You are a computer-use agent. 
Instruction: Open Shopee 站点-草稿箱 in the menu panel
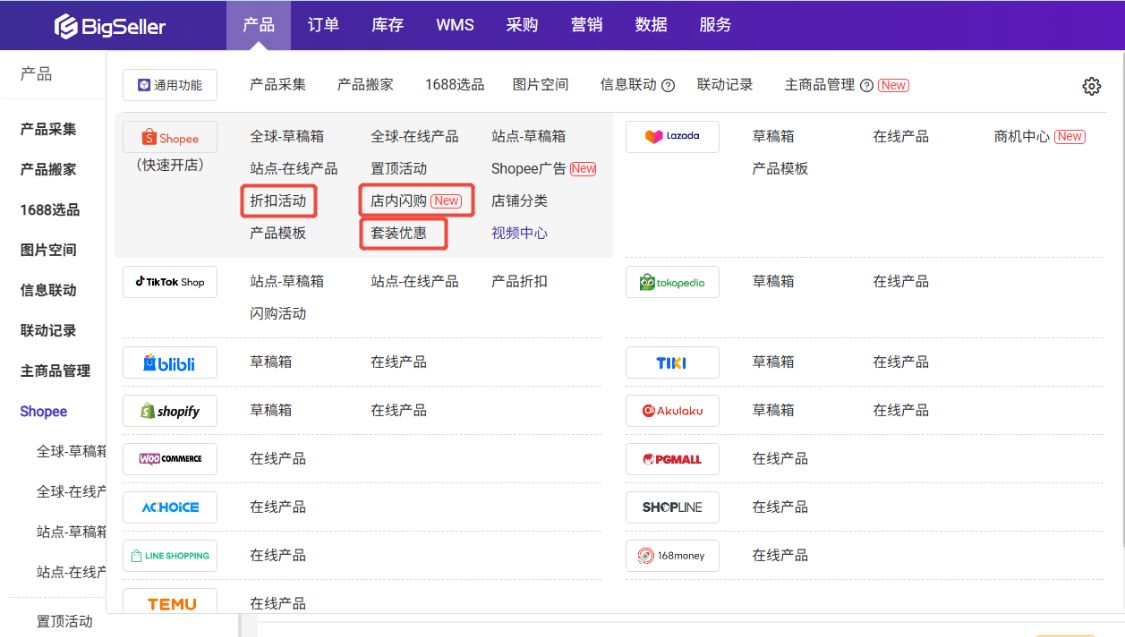528,136
